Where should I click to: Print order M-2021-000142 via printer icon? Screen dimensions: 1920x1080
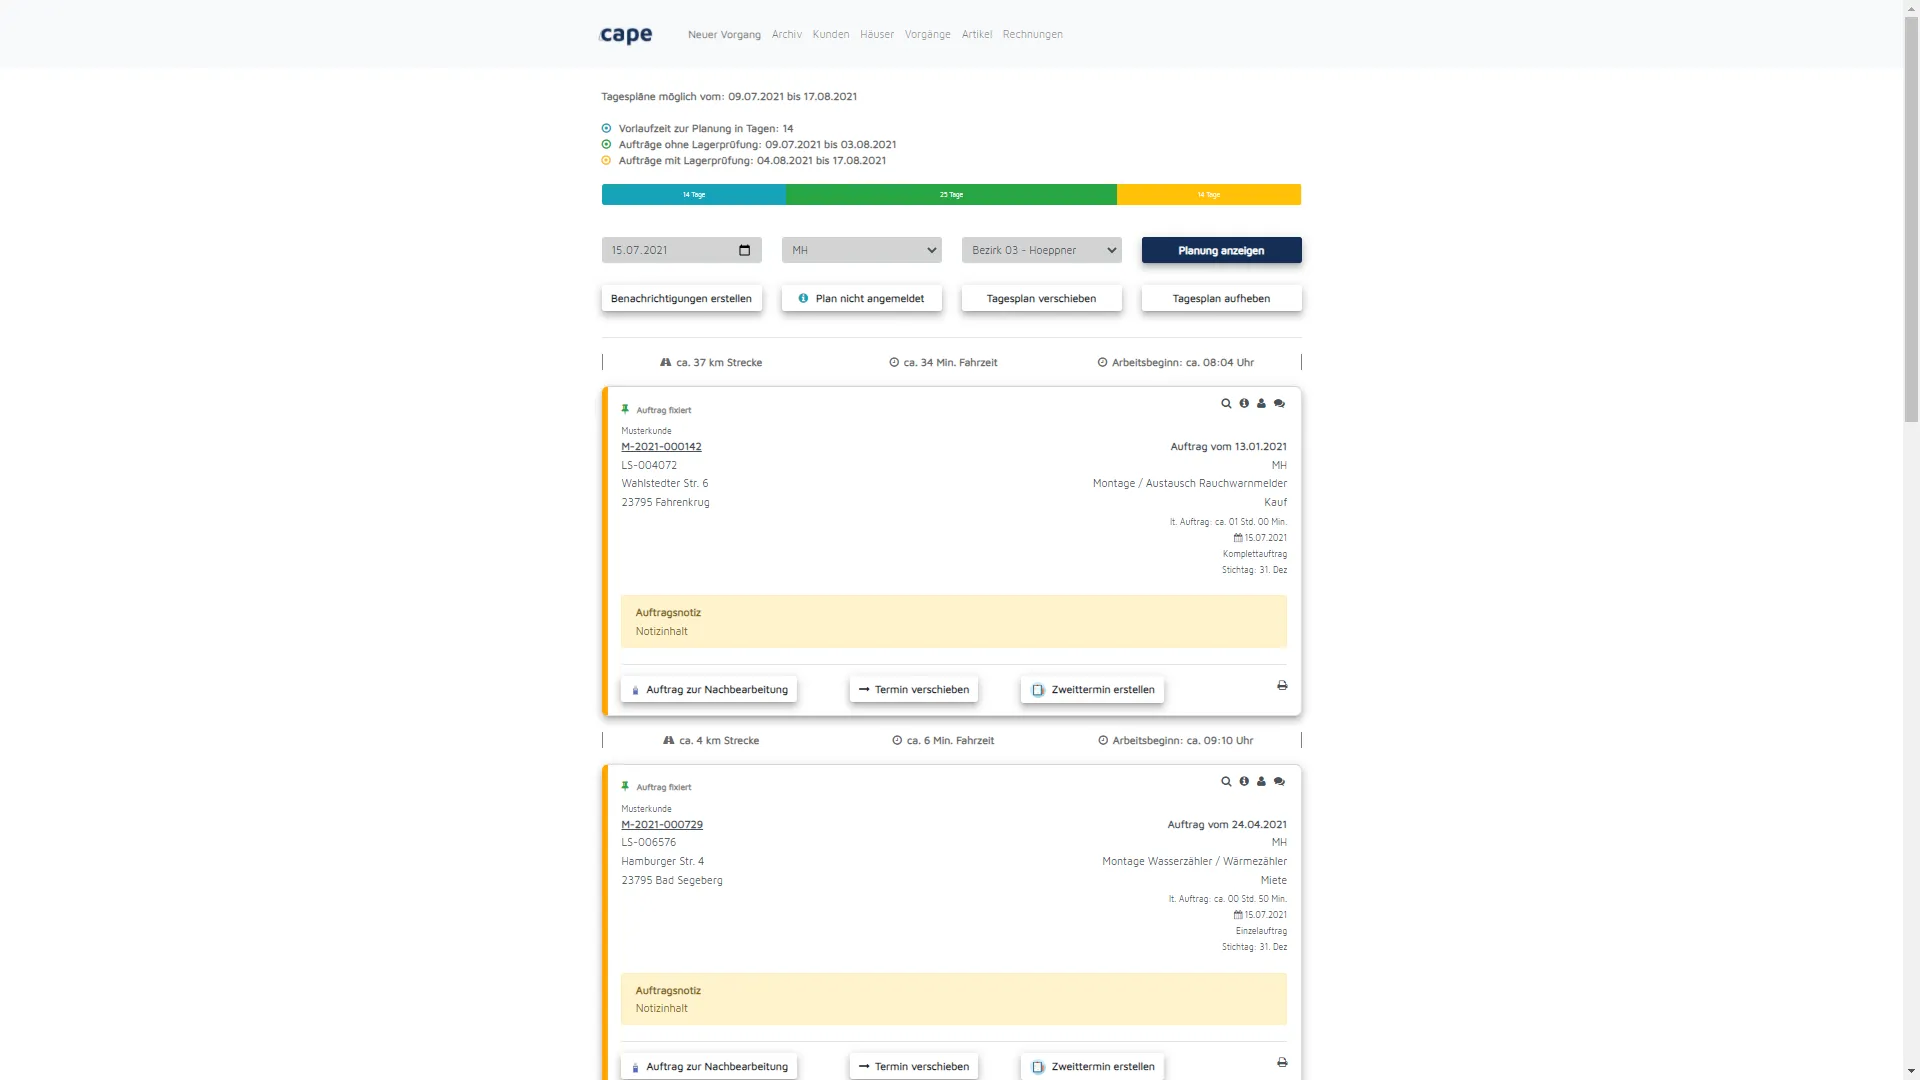pos(1282,686)
